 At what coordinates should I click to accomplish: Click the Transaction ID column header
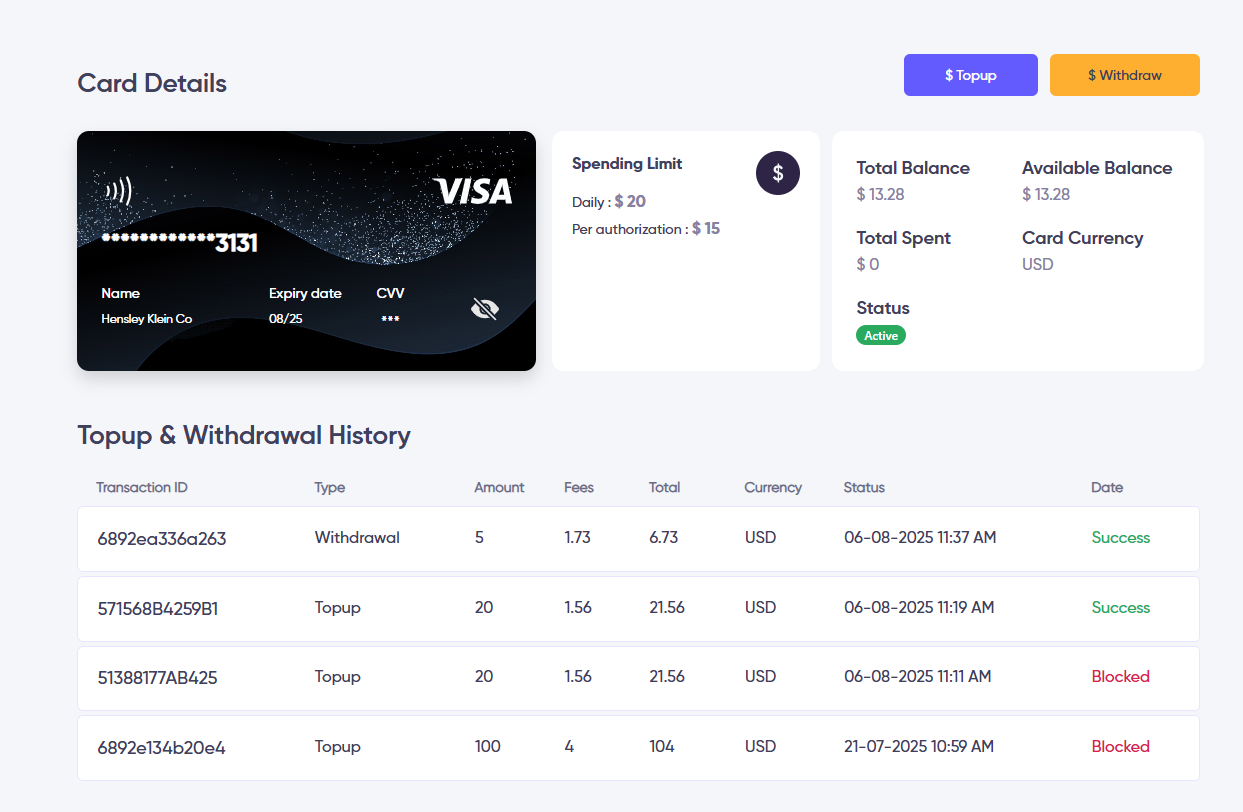coord(142,488)
